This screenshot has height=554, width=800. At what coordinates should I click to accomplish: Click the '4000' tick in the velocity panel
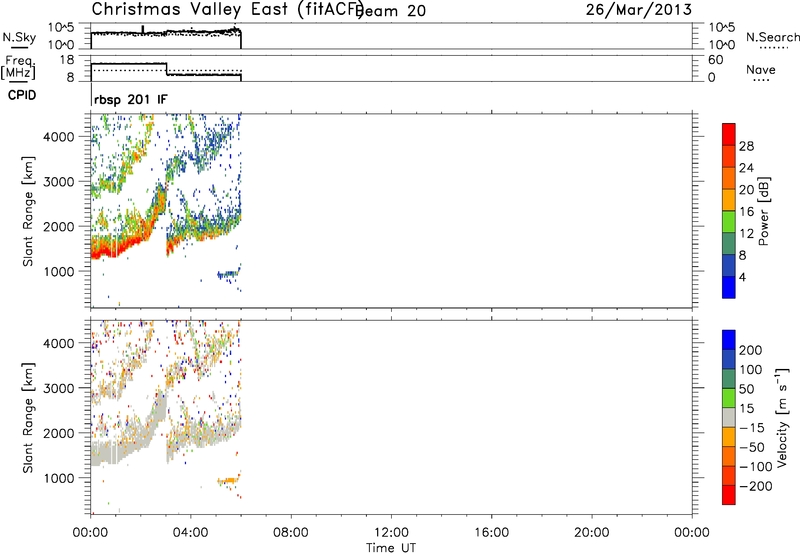pos(59,343)
